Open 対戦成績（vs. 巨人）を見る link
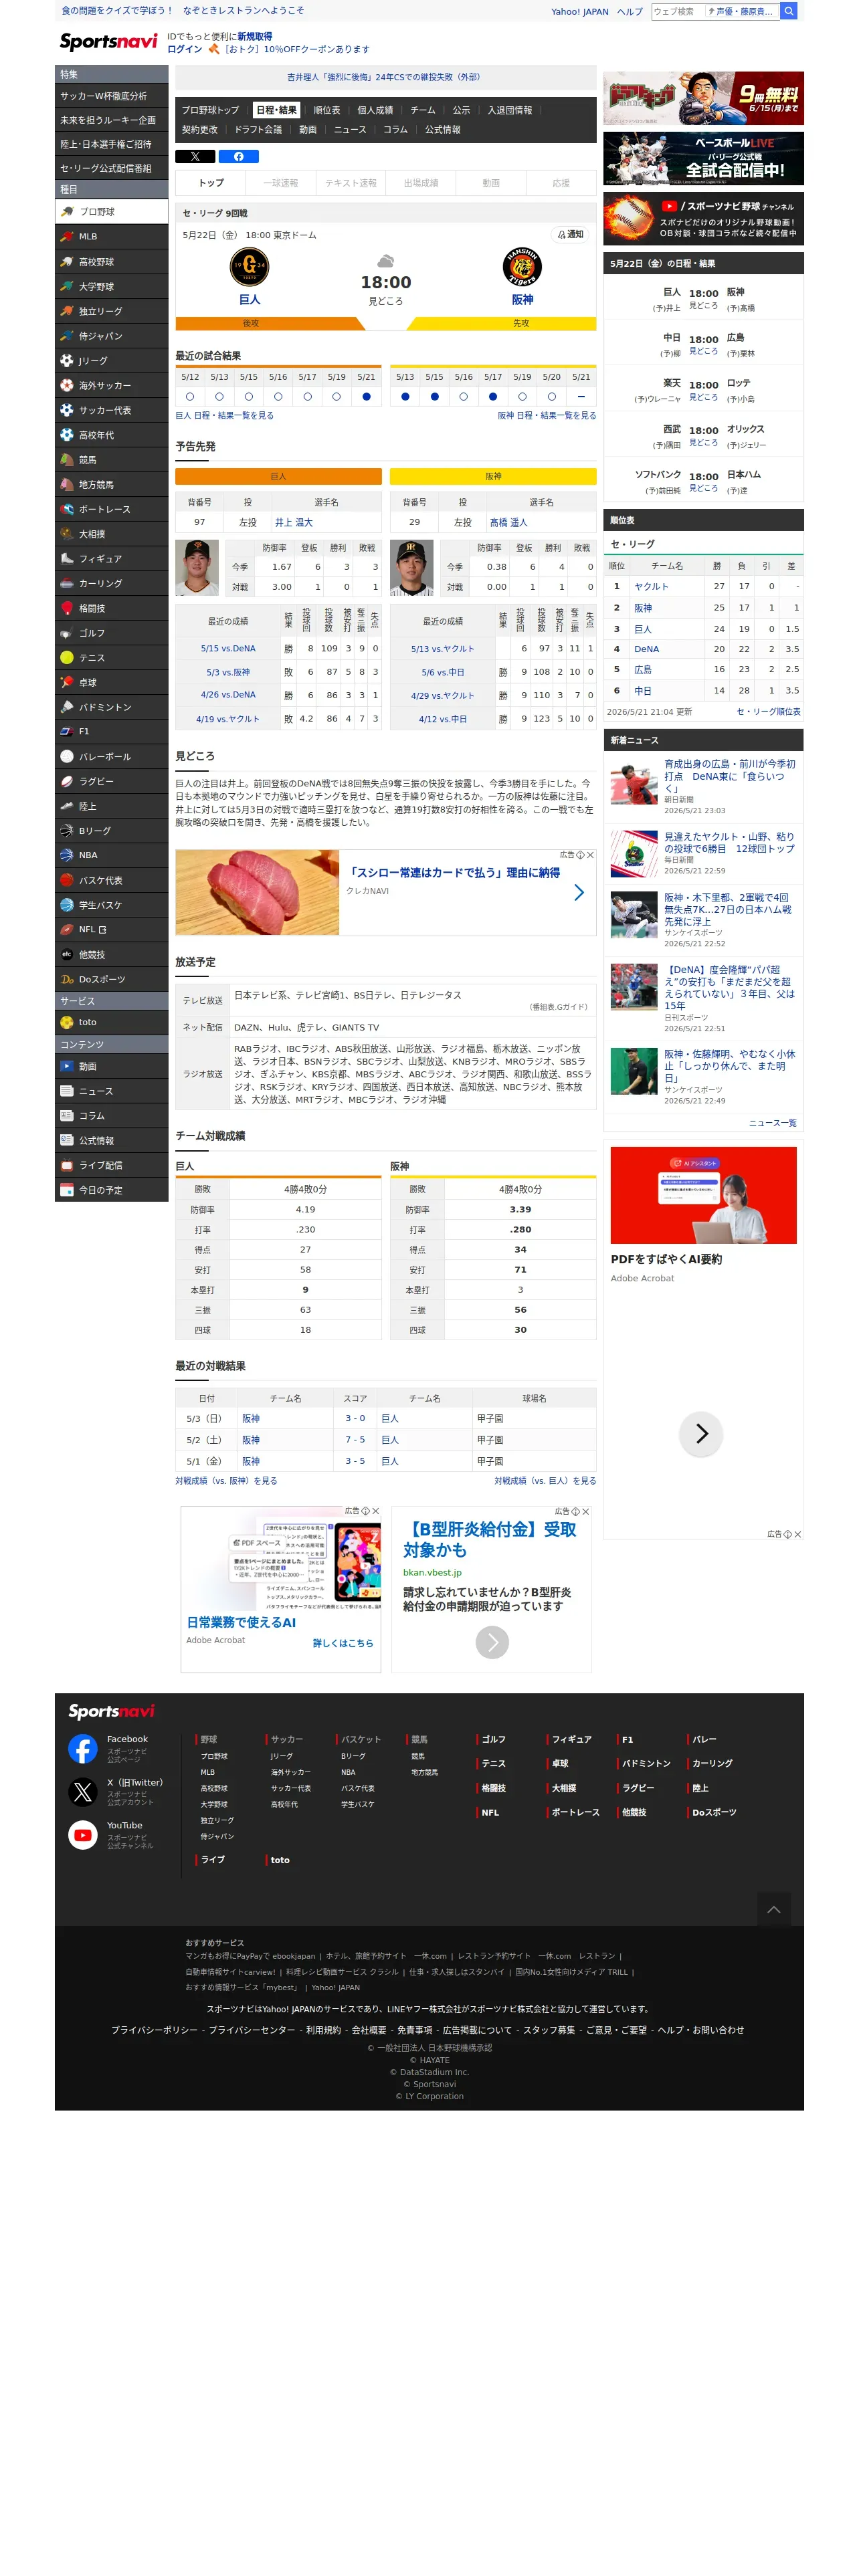Image resolution: width=859 pixels, height=2576 pixels. (545, 1481)
